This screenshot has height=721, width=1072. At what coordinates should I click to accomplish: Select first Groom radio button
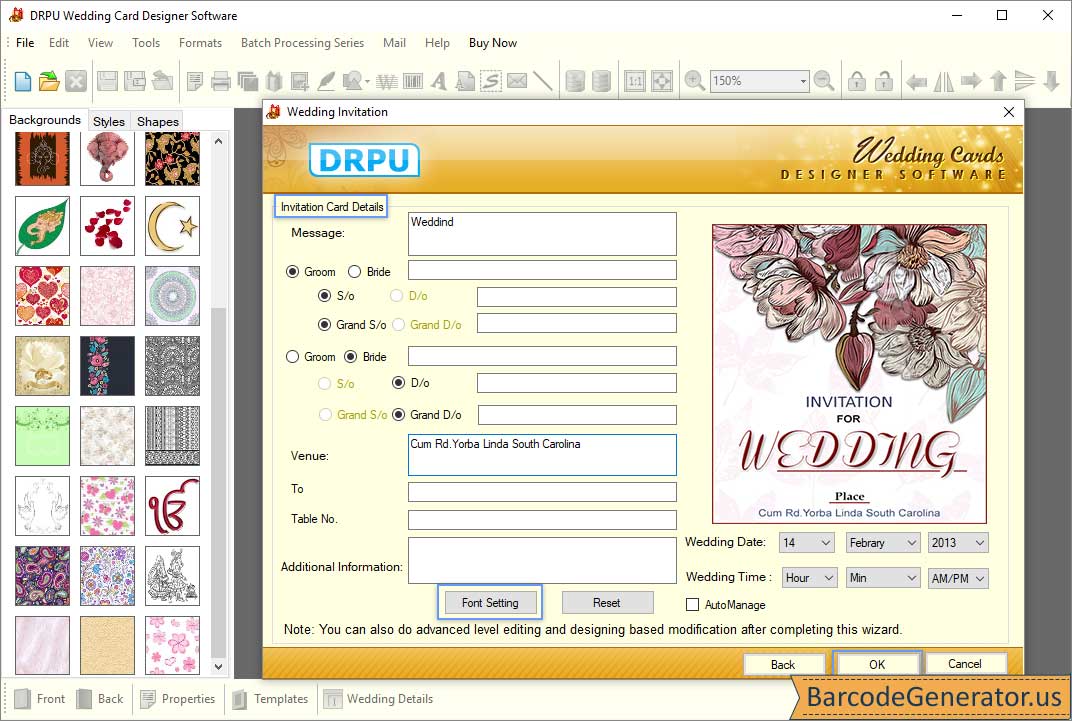[x=293, y=271]
